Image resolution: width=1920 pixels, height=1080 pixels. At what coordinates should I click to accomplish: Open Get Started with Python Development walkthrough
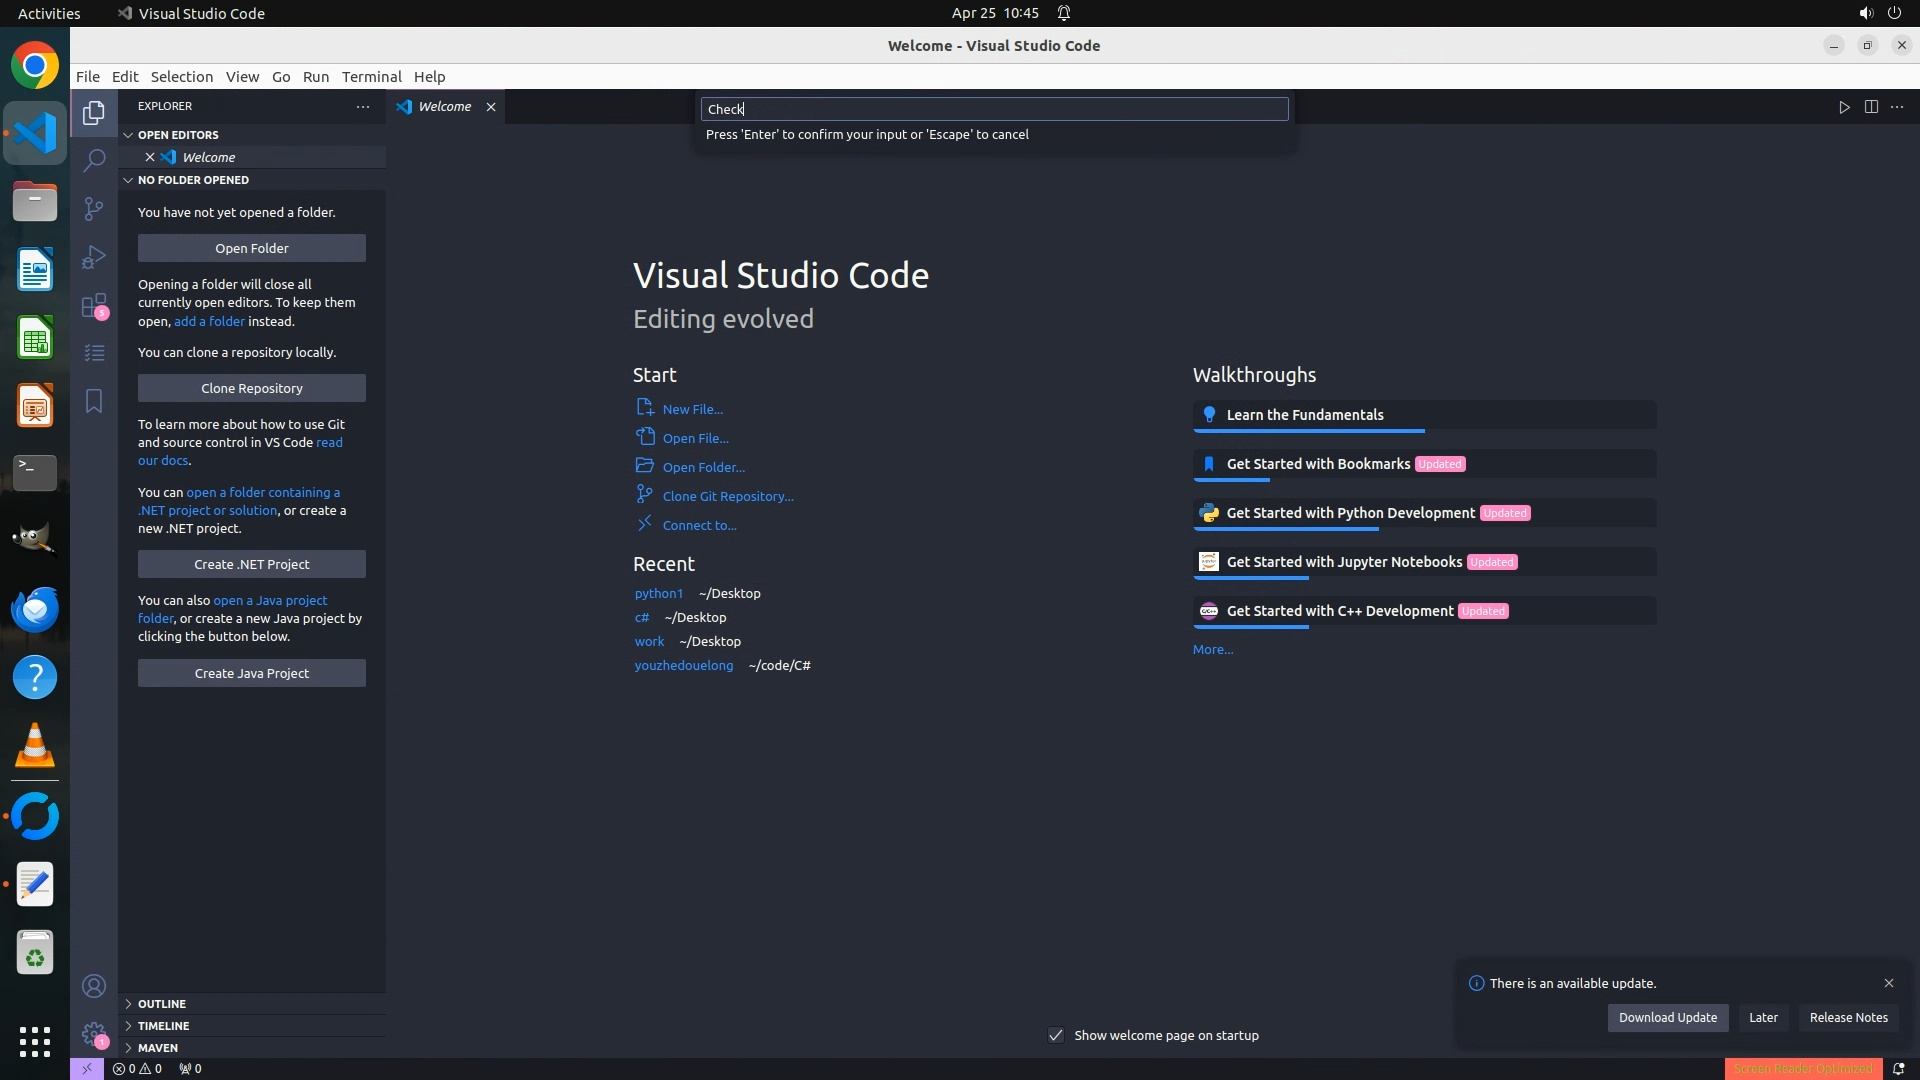coord(1350,513)
